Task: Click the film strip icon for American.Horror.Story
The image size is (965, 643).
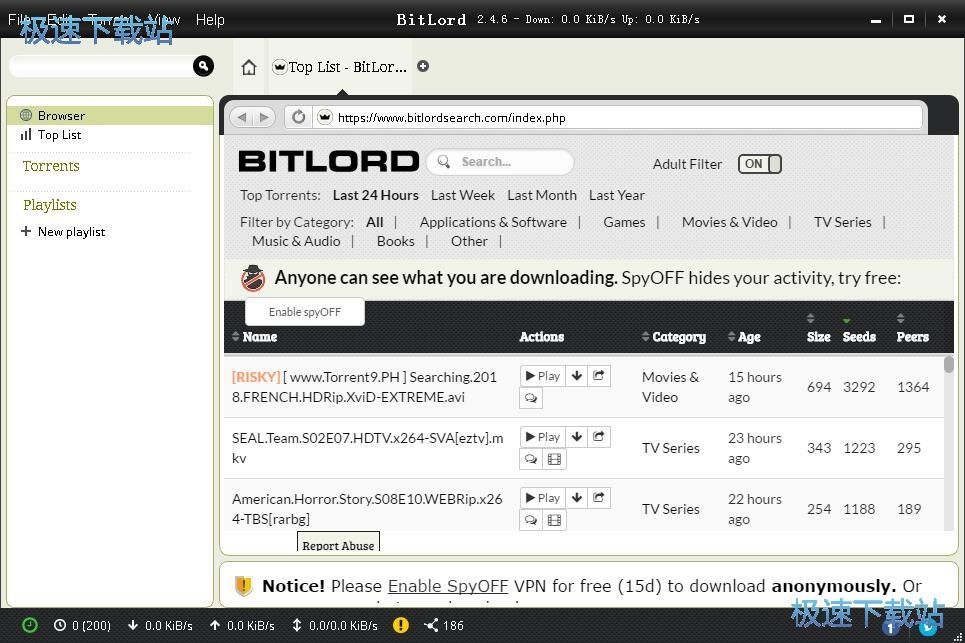Action: (x=555, y=521)
